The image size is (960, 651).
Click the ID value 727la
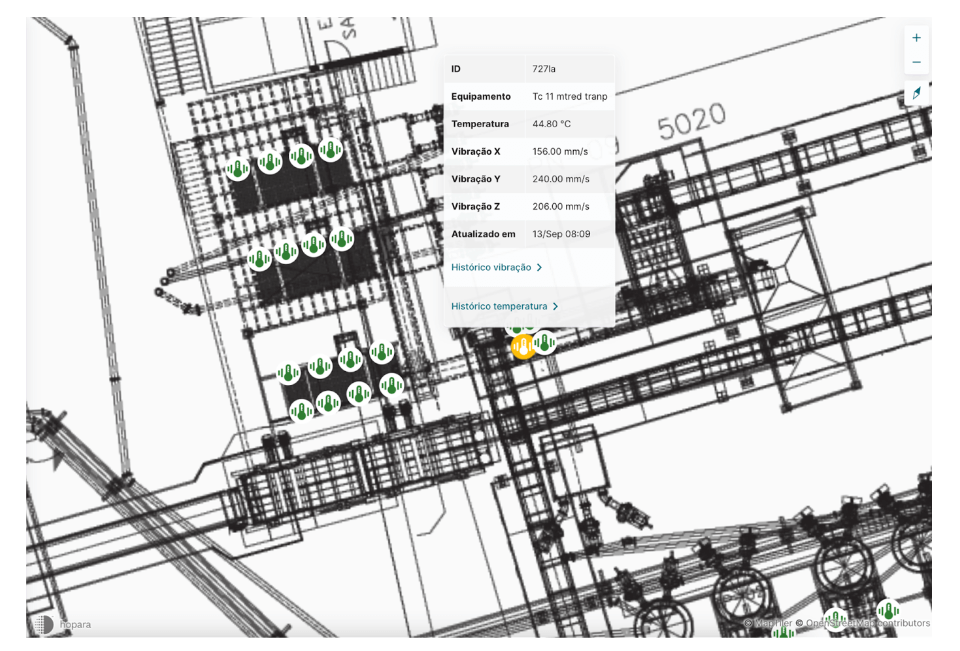pos(544,69)
